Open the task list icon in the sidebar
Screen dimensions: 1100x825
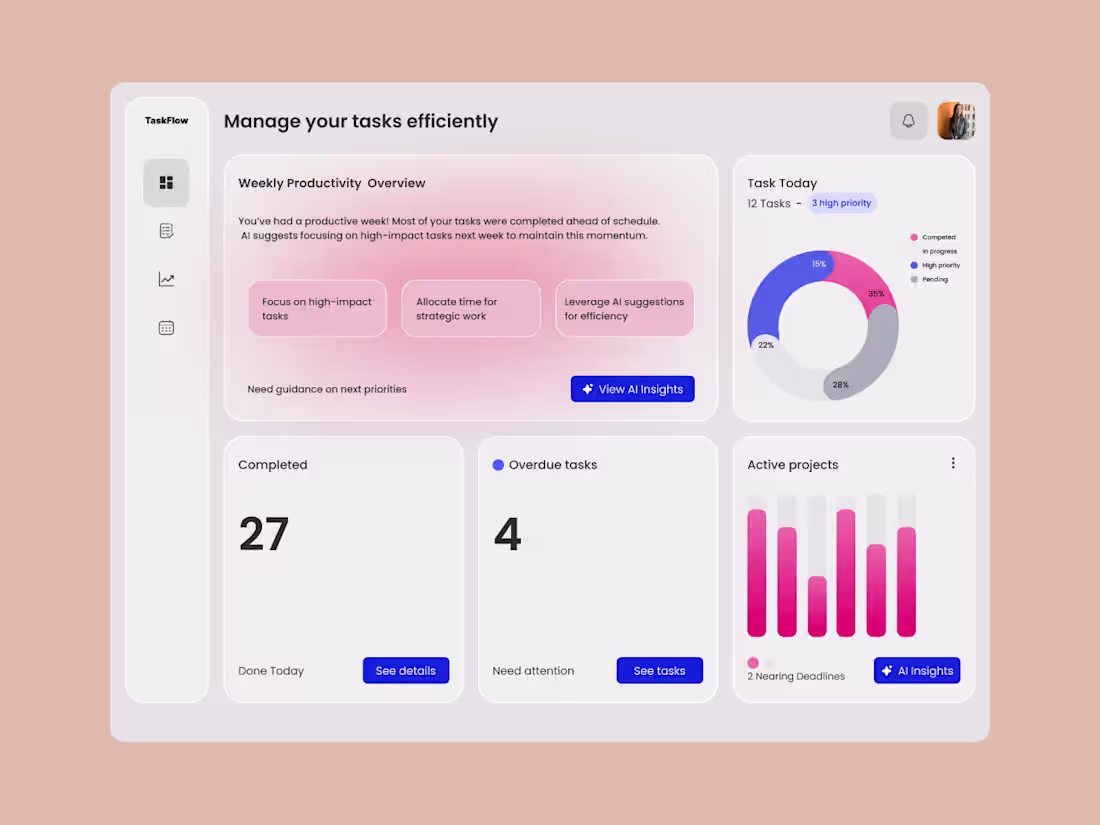[x=166, y=230]
